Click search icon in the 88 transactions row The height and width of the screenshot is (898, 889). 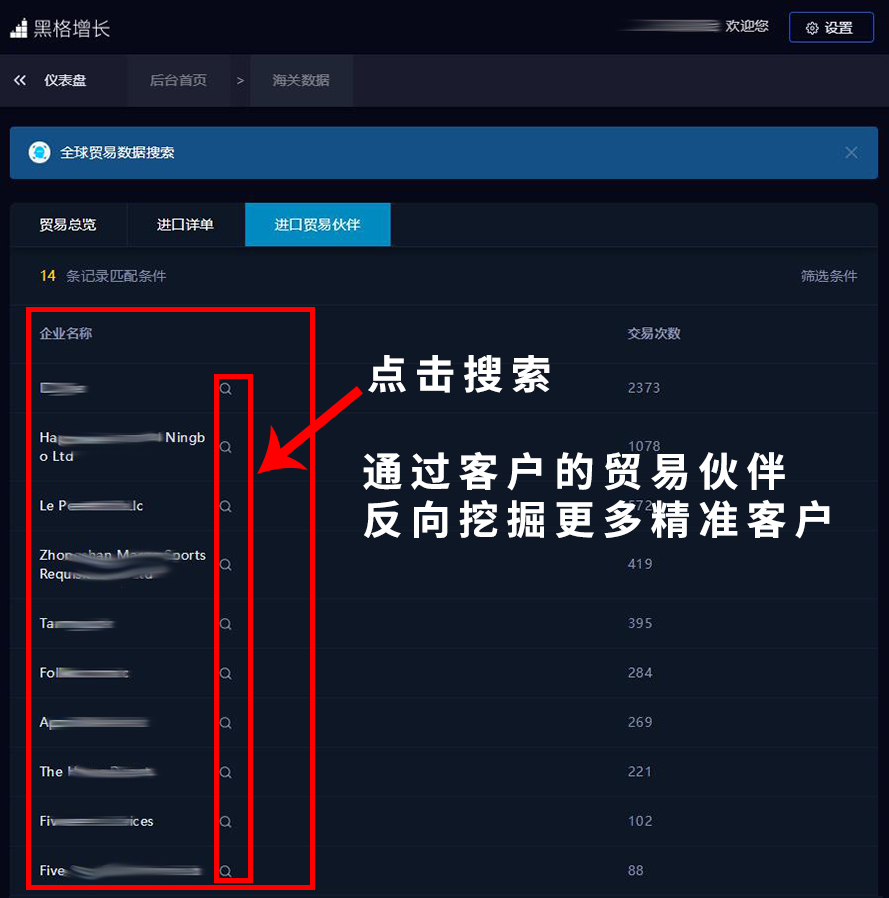(x=226, y=871)
